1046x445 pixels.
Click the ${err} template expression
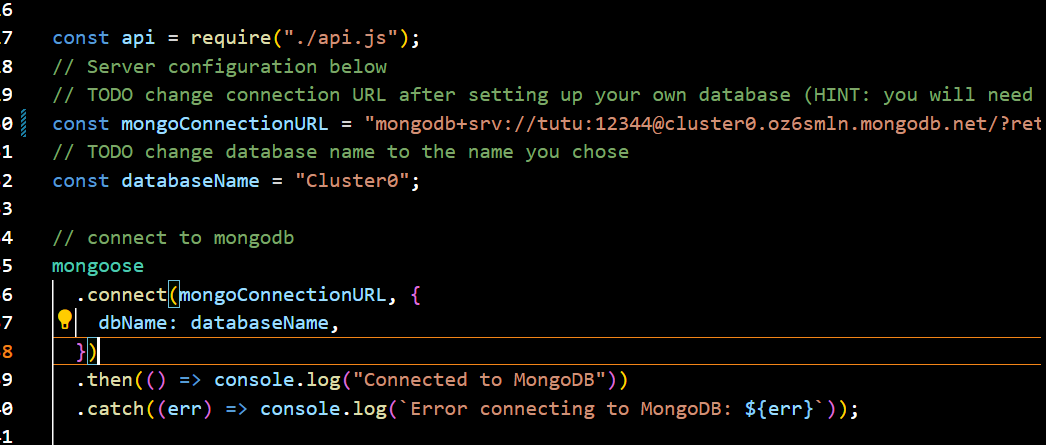point(778,409)
